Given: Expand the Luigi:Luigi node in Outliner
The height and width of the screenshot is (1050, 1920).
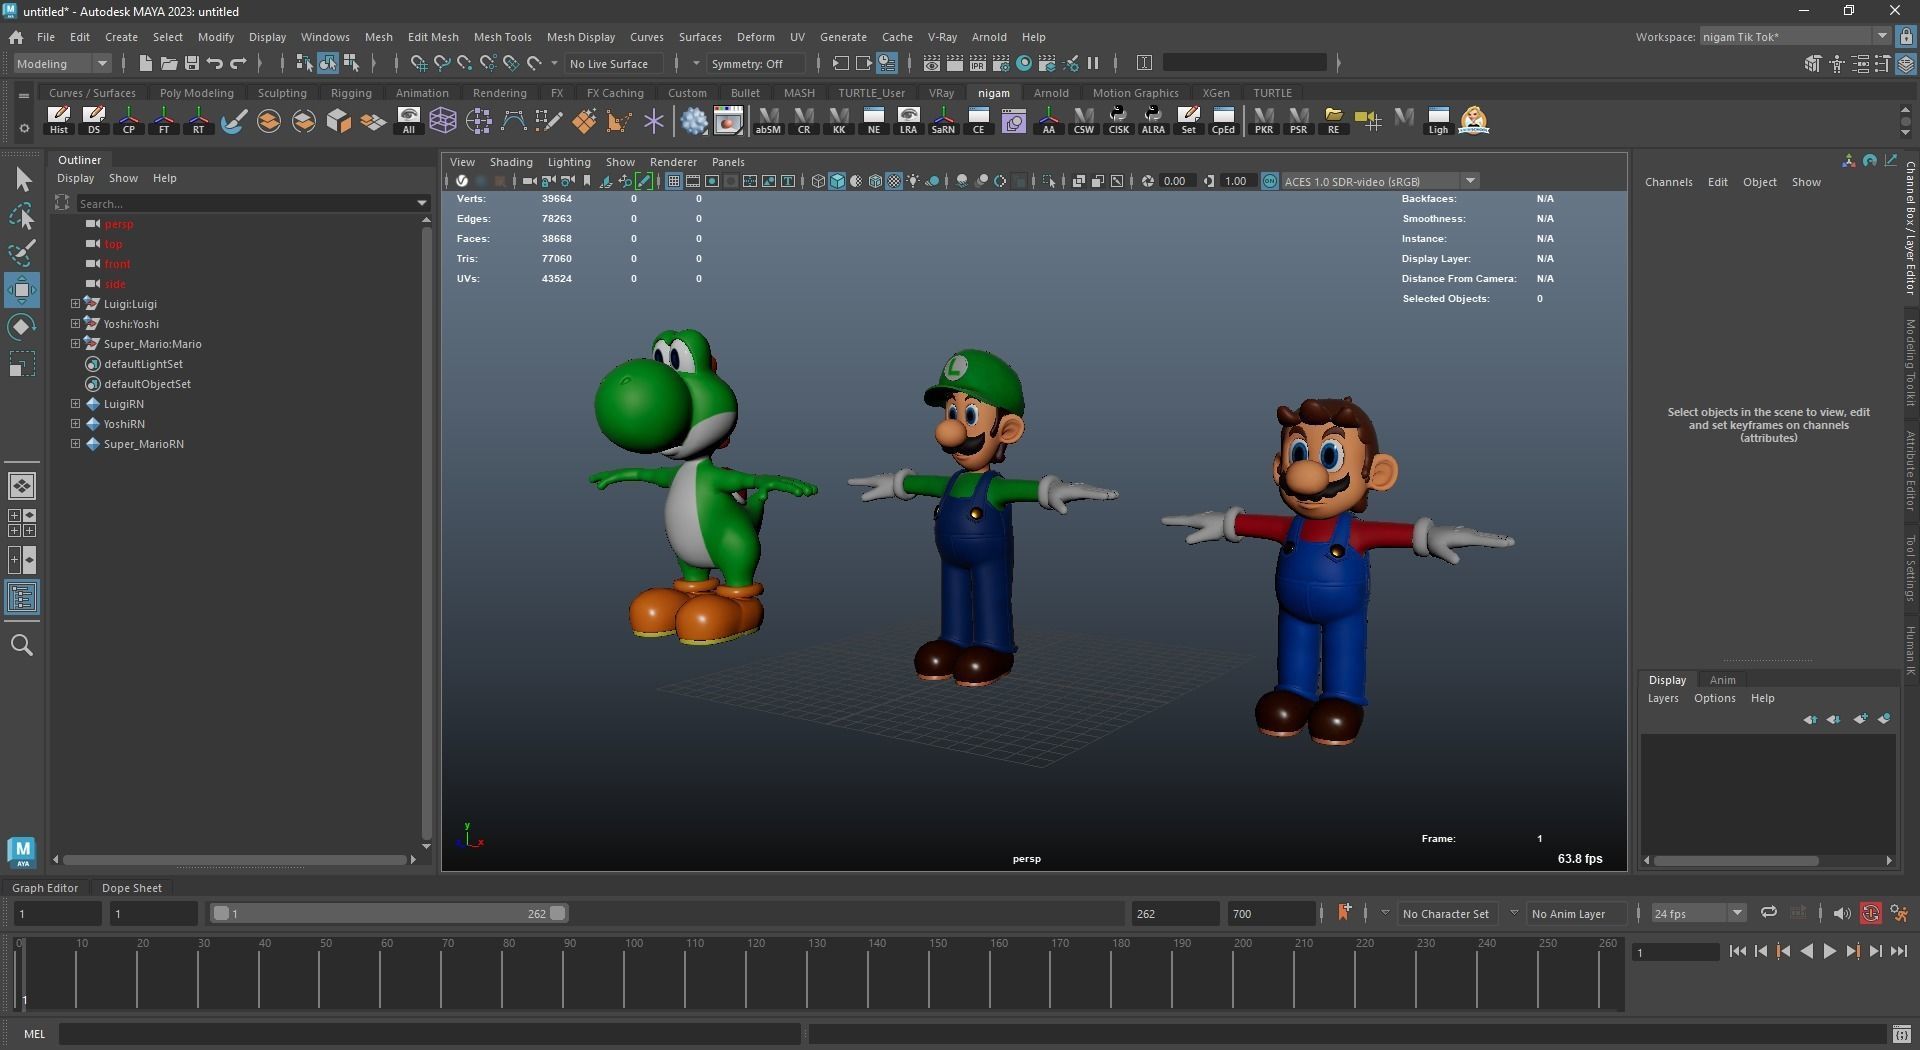Looking at the screenshot, I should point(75,303).
